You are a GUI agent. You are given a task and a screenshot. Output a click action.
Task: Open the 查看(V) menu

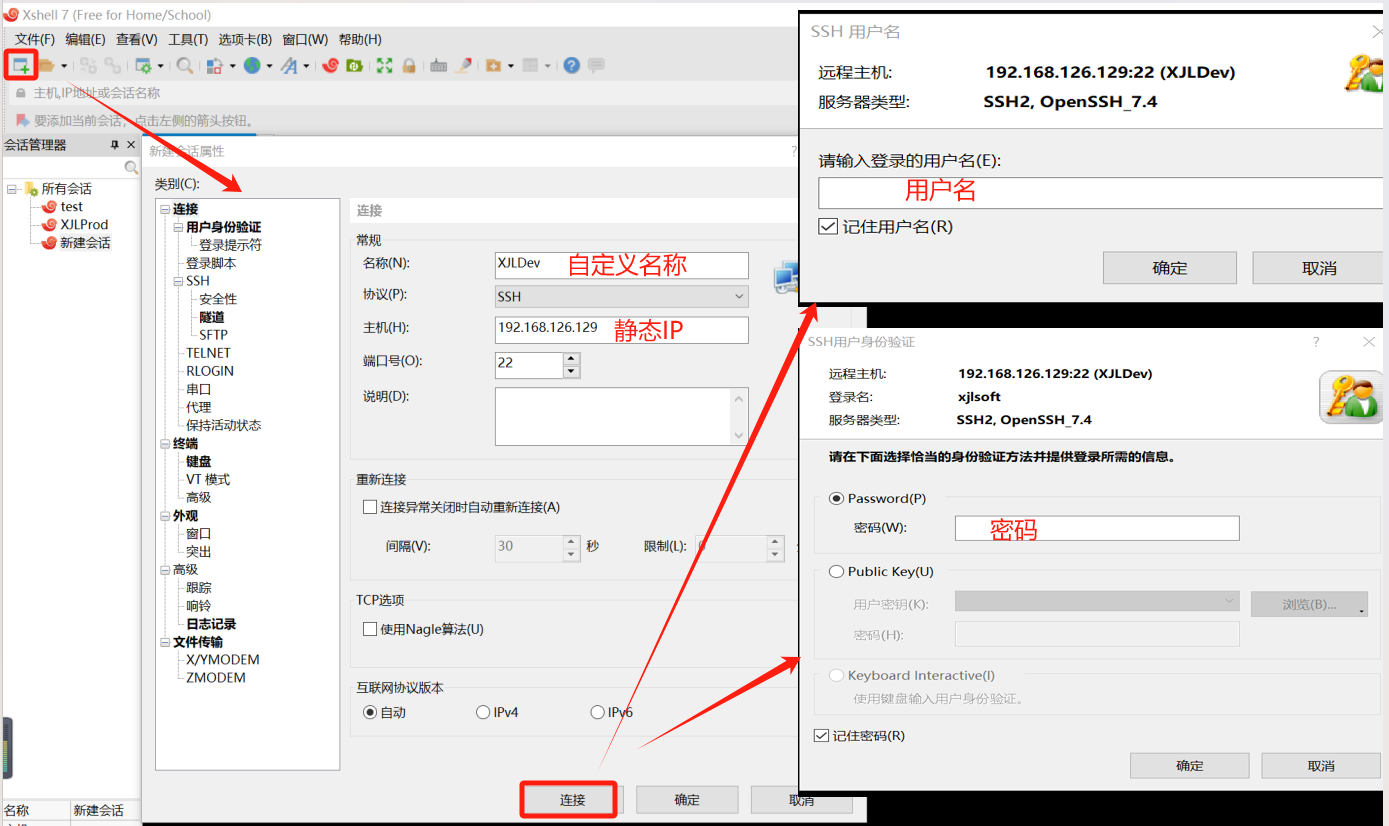[x=137, y=40]
